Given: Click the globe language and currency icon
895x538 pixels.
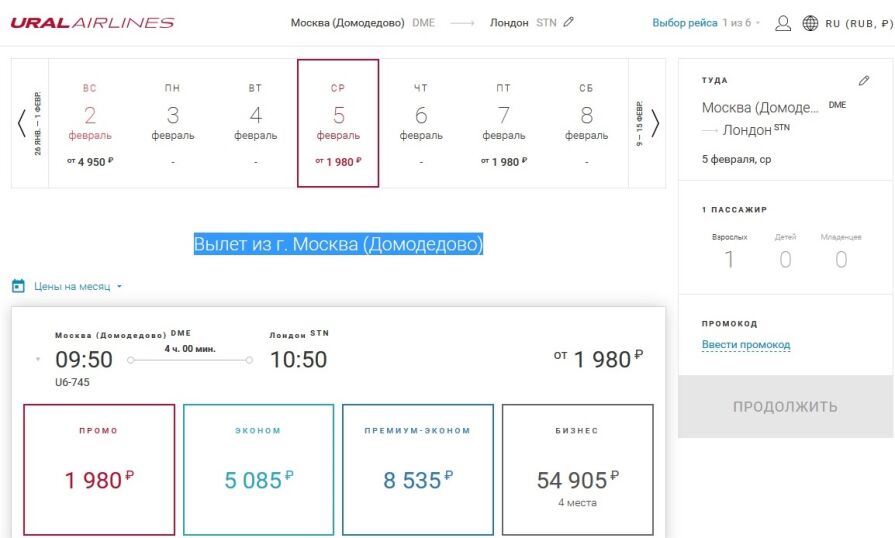Looking at the screenshot, I should pyautogui.click(x=810, y=23).
